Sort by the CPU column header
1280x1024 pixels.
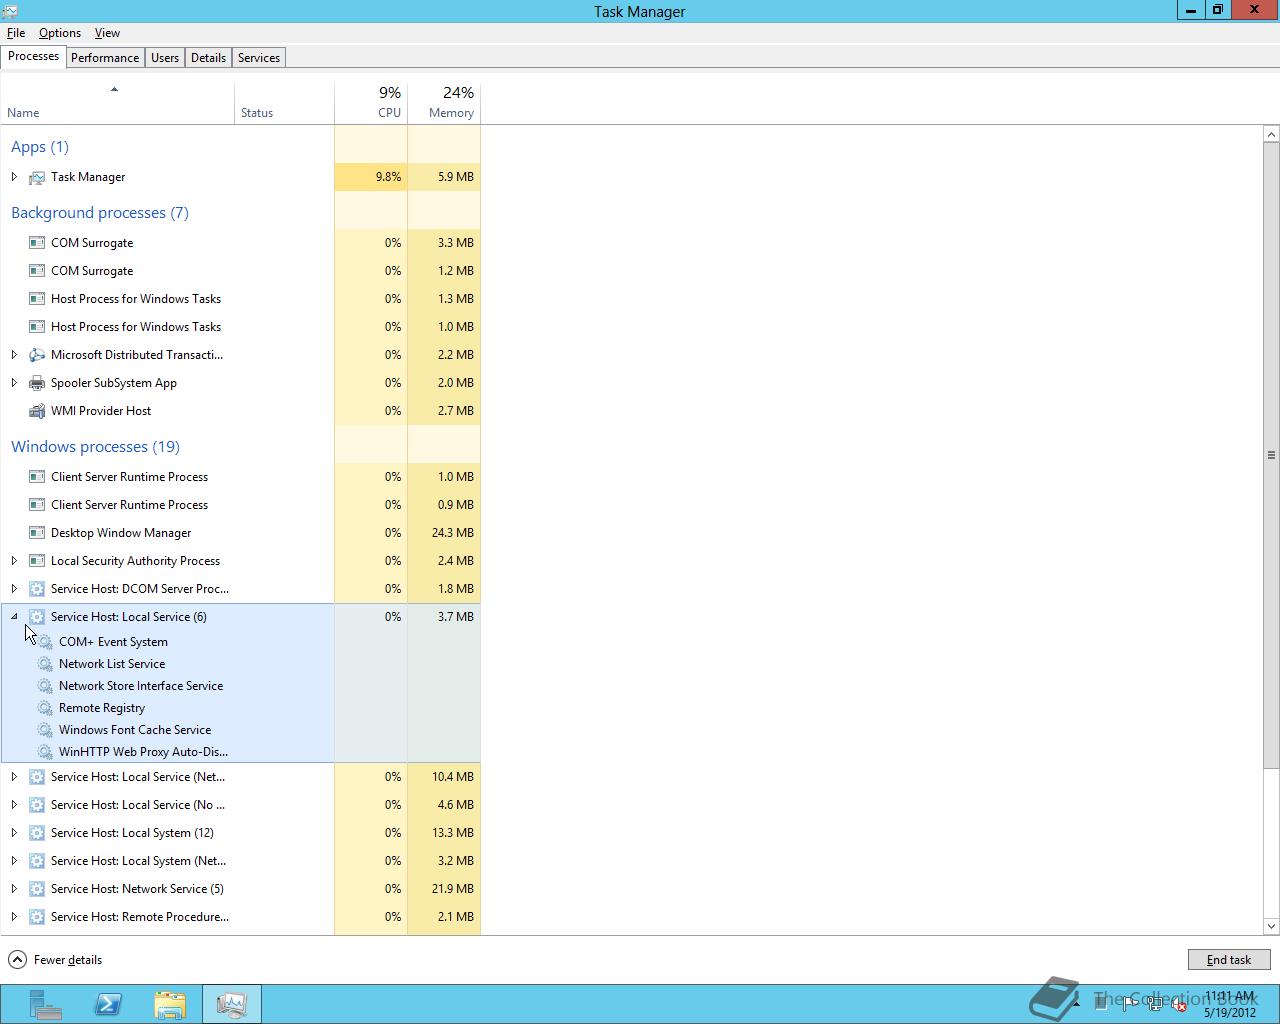(x=371, y=103)
